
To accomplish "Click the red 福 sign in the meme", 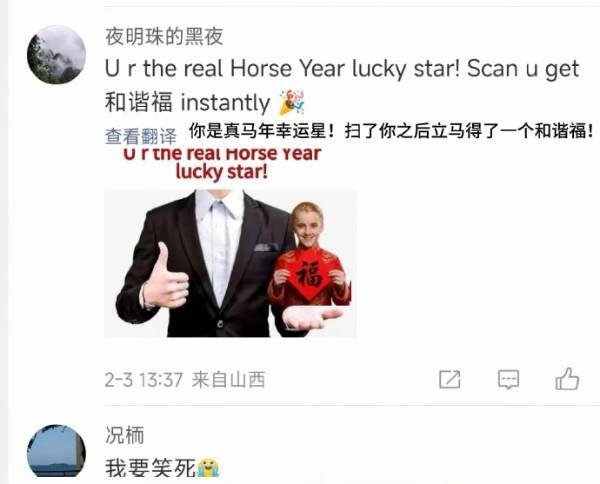I will point(308,274).
